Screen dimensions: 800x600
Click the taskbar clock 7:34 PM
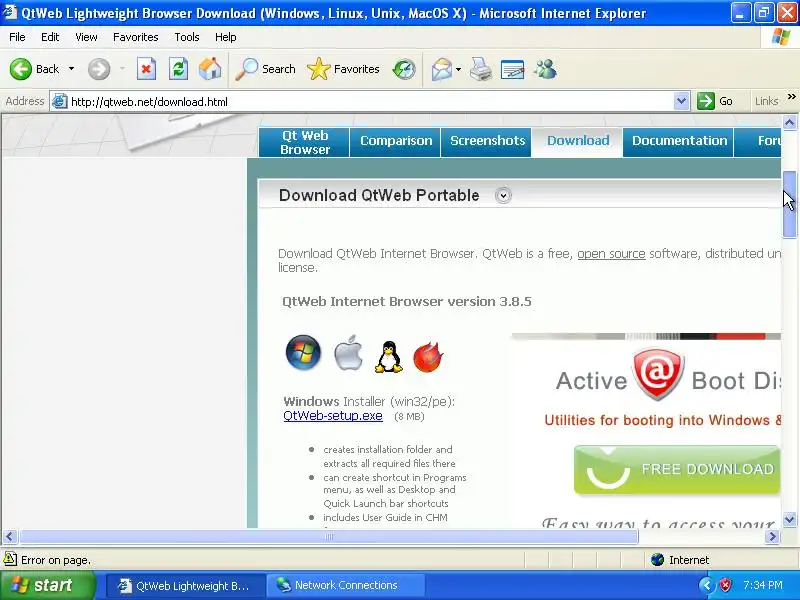pos(763,585)
